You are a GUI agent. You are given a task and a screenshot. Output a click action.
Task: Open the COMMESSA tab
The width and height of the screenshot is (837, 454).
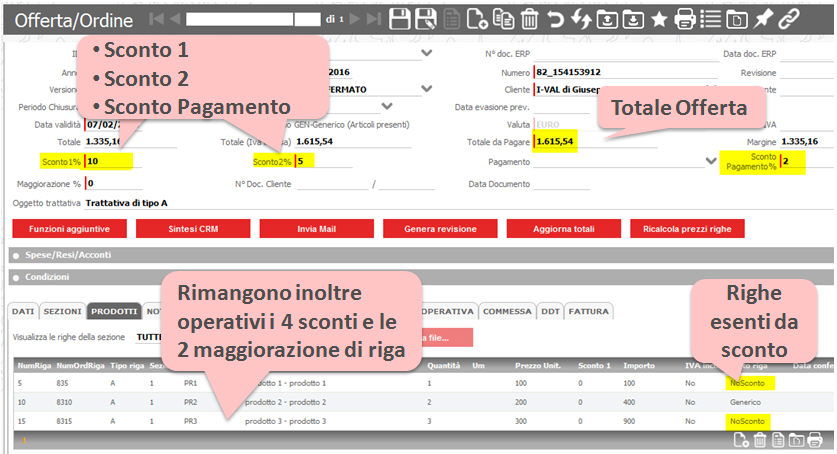[x=507, y=311]
